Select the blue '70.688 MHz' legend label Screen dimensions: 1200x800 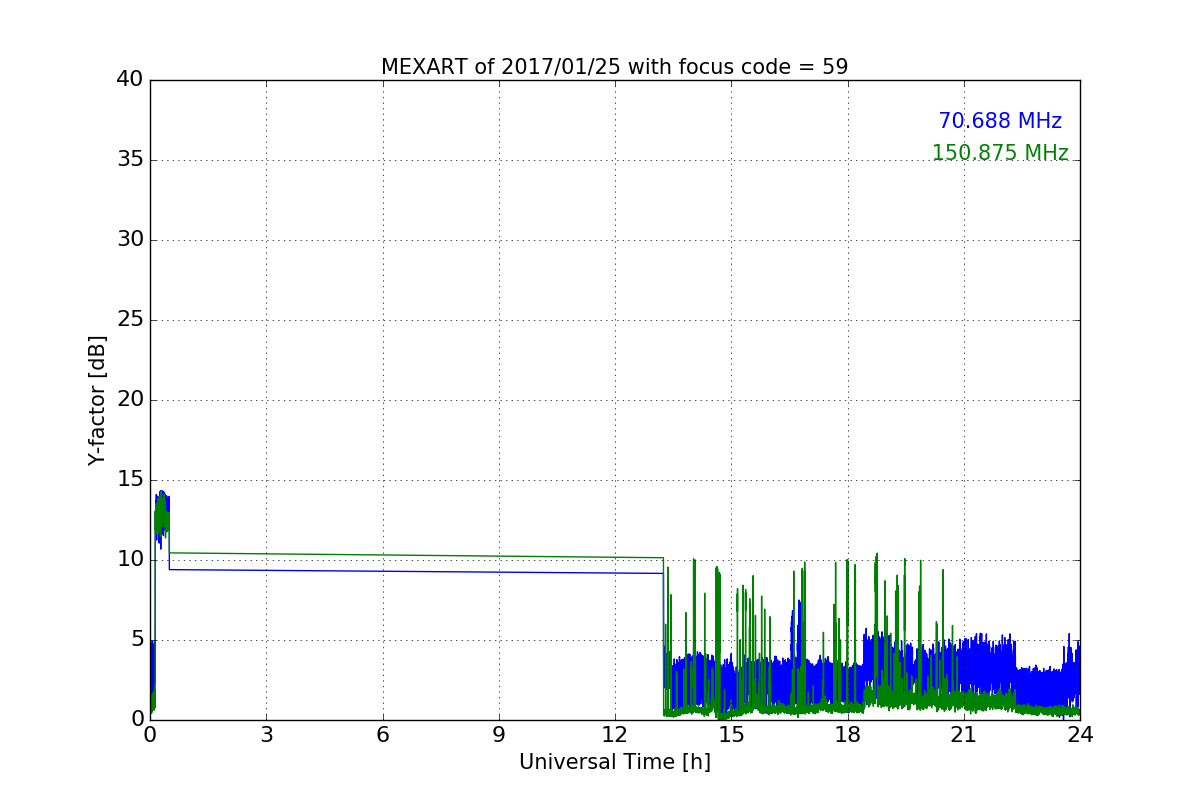(1000, 121)
